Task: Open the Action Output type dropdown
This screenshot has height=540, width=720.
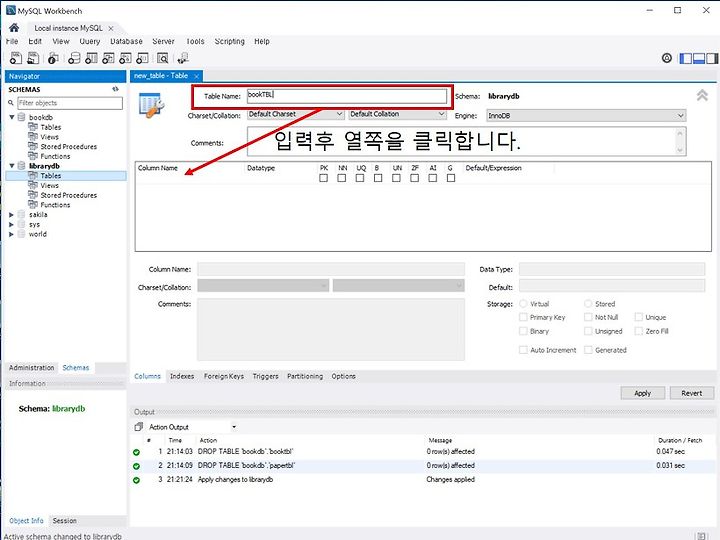Action: click(x=234, y=427)
